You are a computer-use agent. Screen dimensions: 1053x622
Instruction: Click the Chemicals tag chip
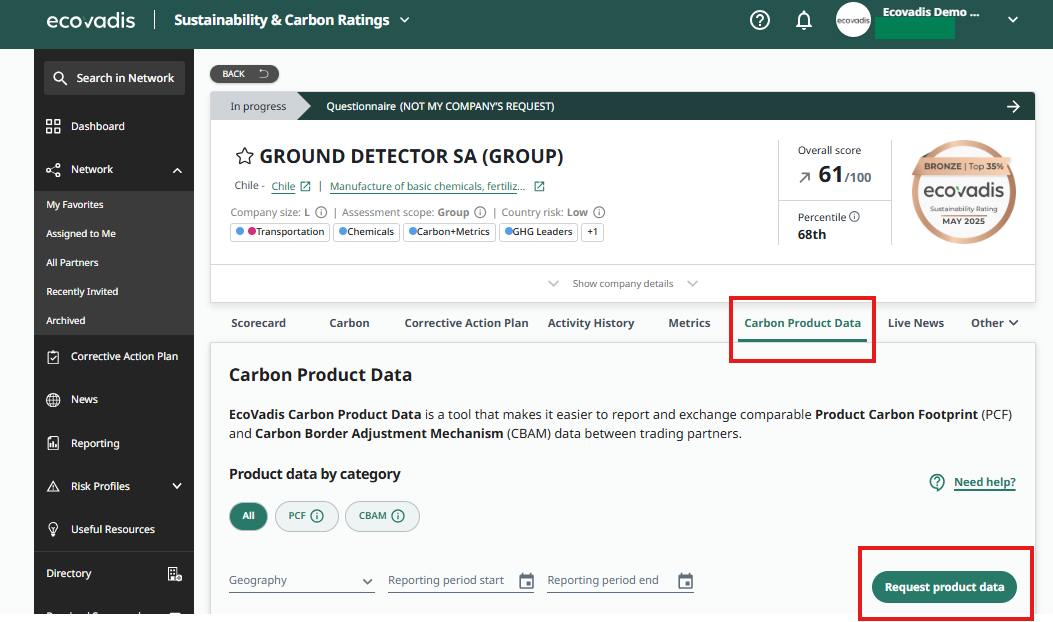click(367, 232)
